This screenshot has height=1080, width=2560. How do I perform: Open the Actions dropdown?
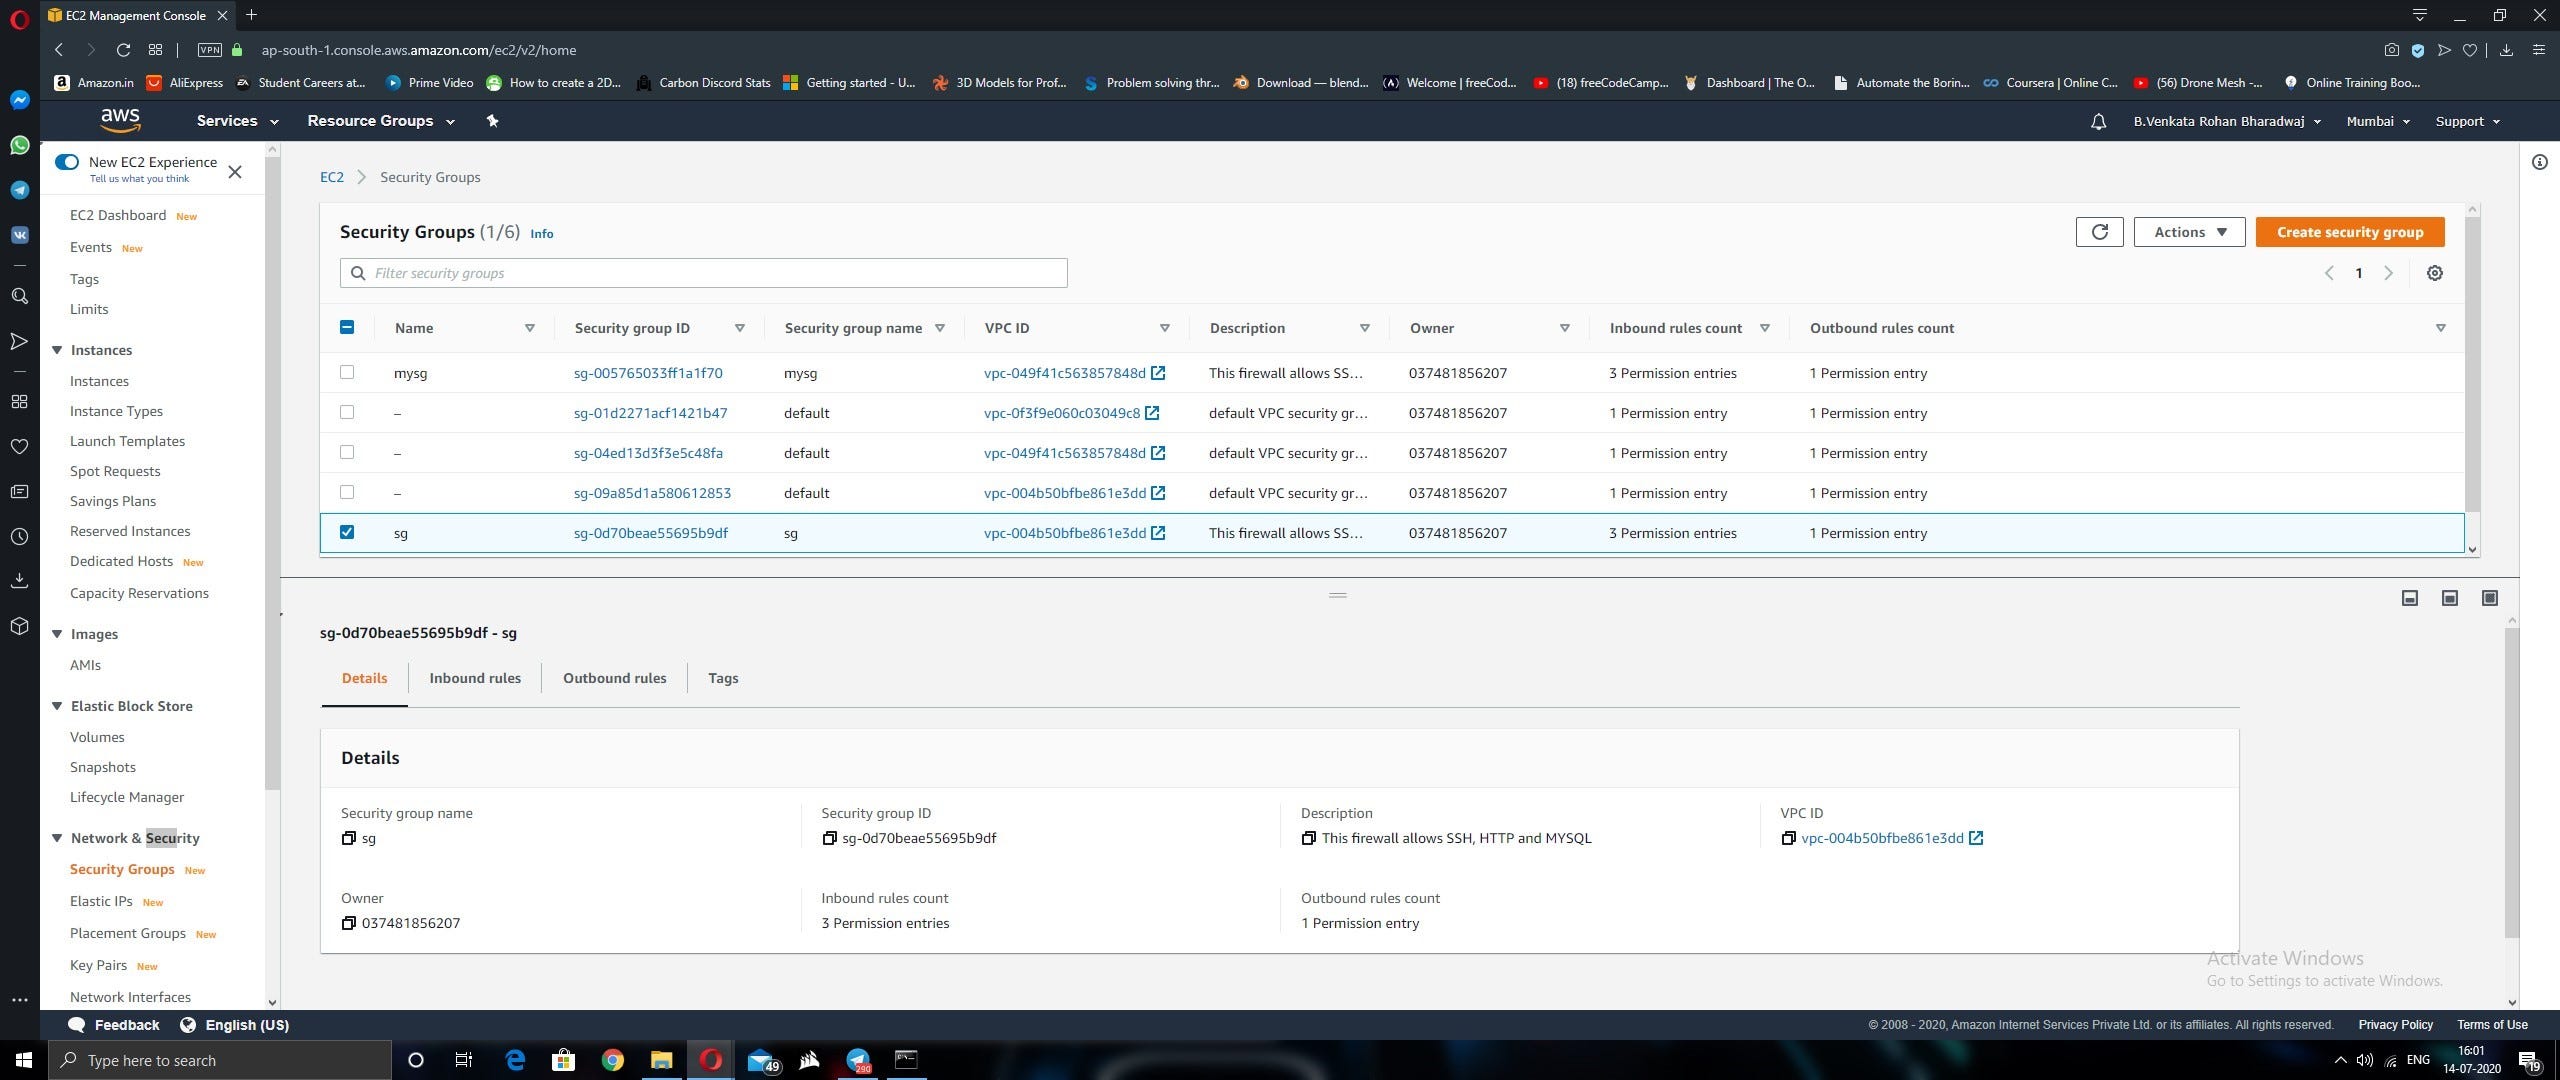coord(2189,232)
